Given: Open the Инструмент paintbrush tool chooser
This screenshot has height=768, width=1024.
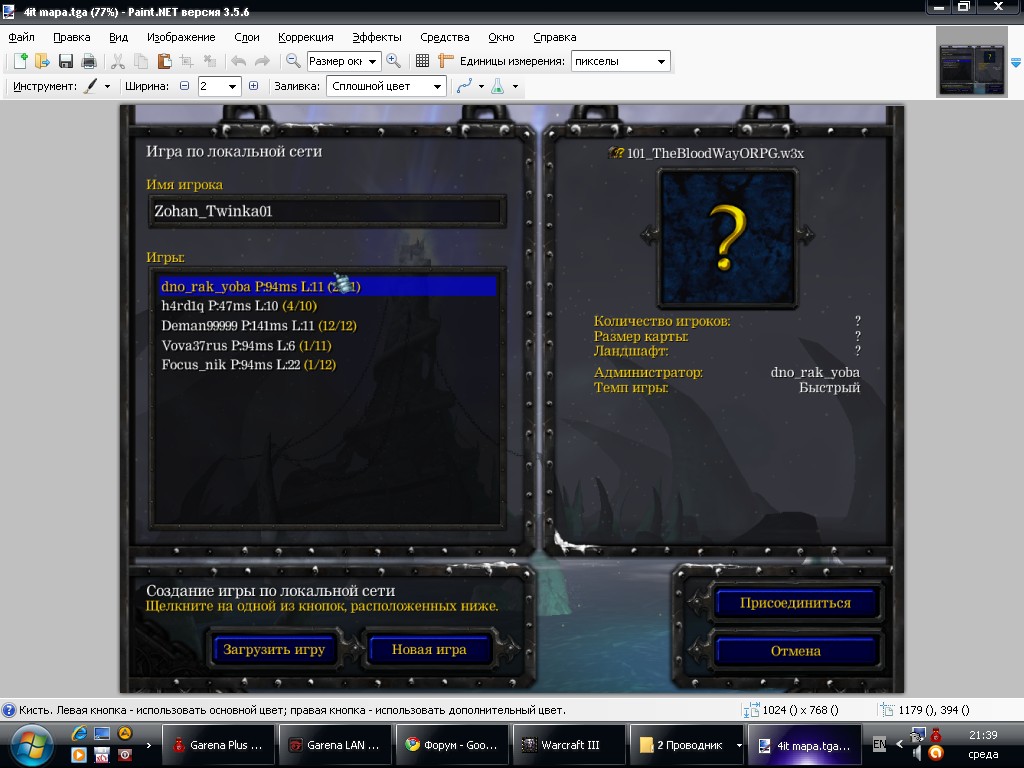Looking at the screenshot, I should tap(95, 86).
